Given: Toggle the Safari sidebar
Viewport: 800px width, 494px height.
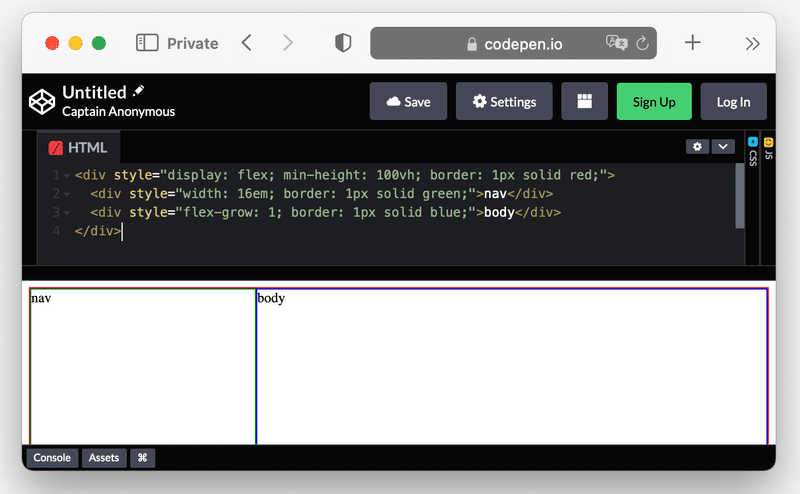Looking at the screenshot, I should [x=147, y=43].
